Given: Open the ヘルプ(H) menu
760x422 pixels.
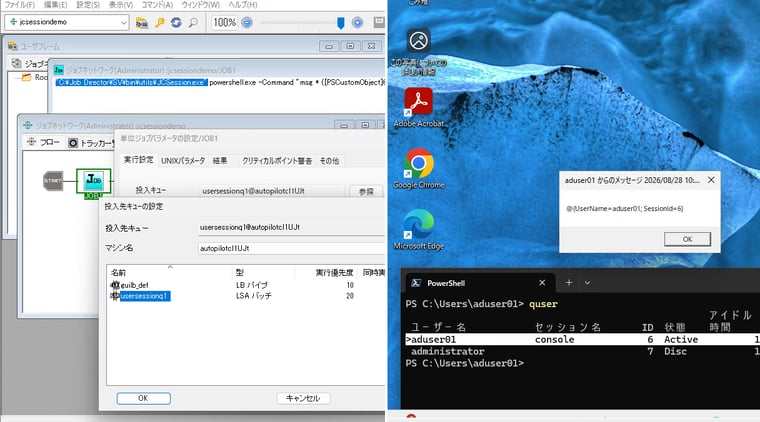Looking at the screenshot, I should (242, 4).
